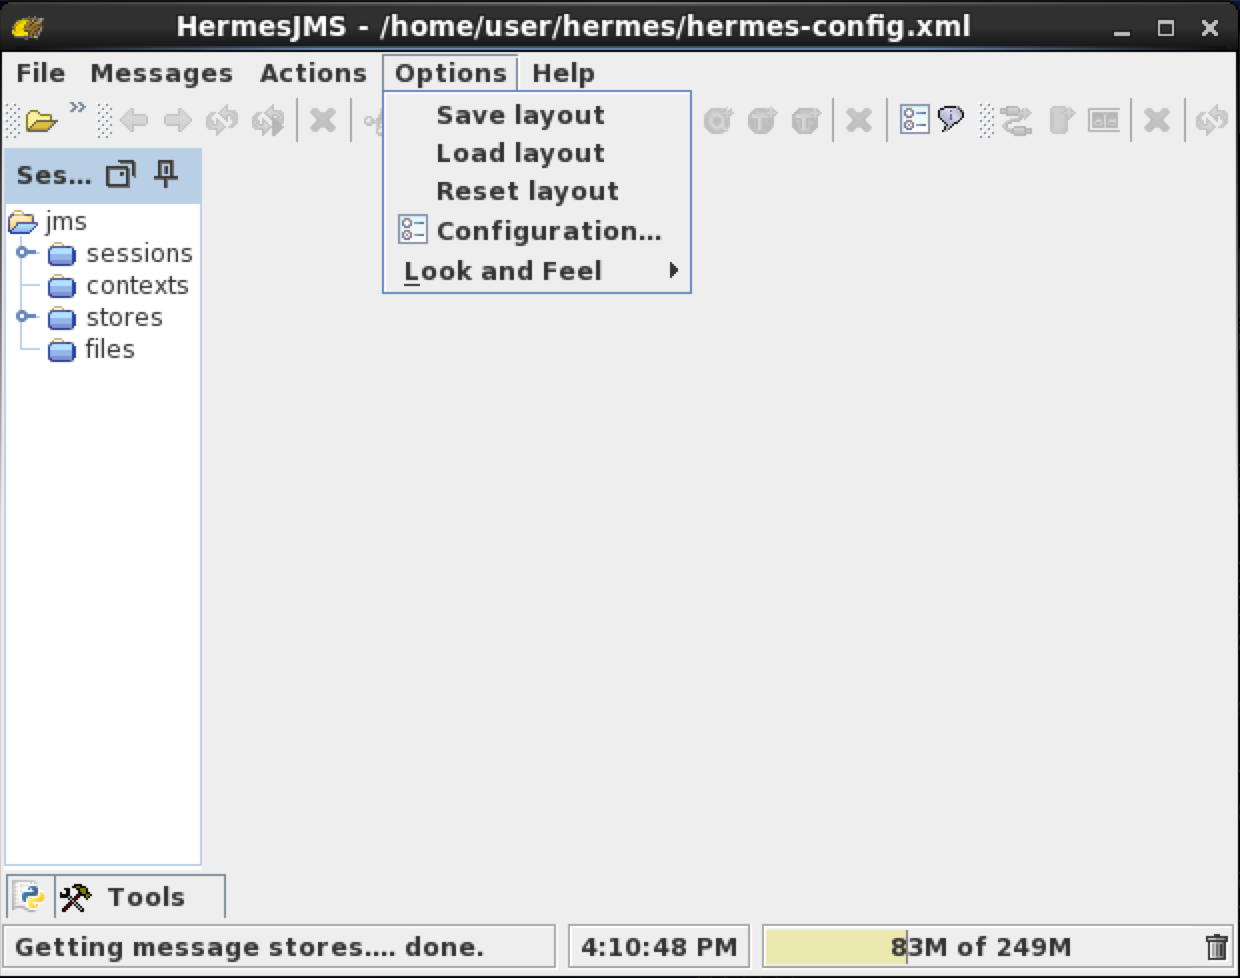Close the Options menu via its title
Viewport: 1240px width, 978px height.
coord(450,73)
